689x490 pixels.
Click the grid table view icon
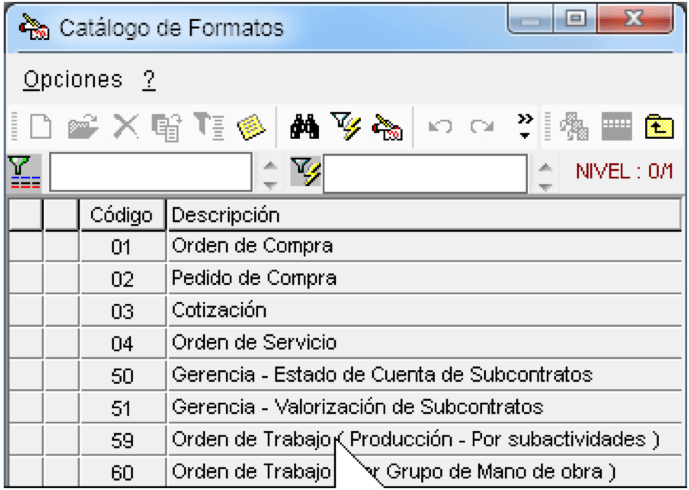click(616, 127)
